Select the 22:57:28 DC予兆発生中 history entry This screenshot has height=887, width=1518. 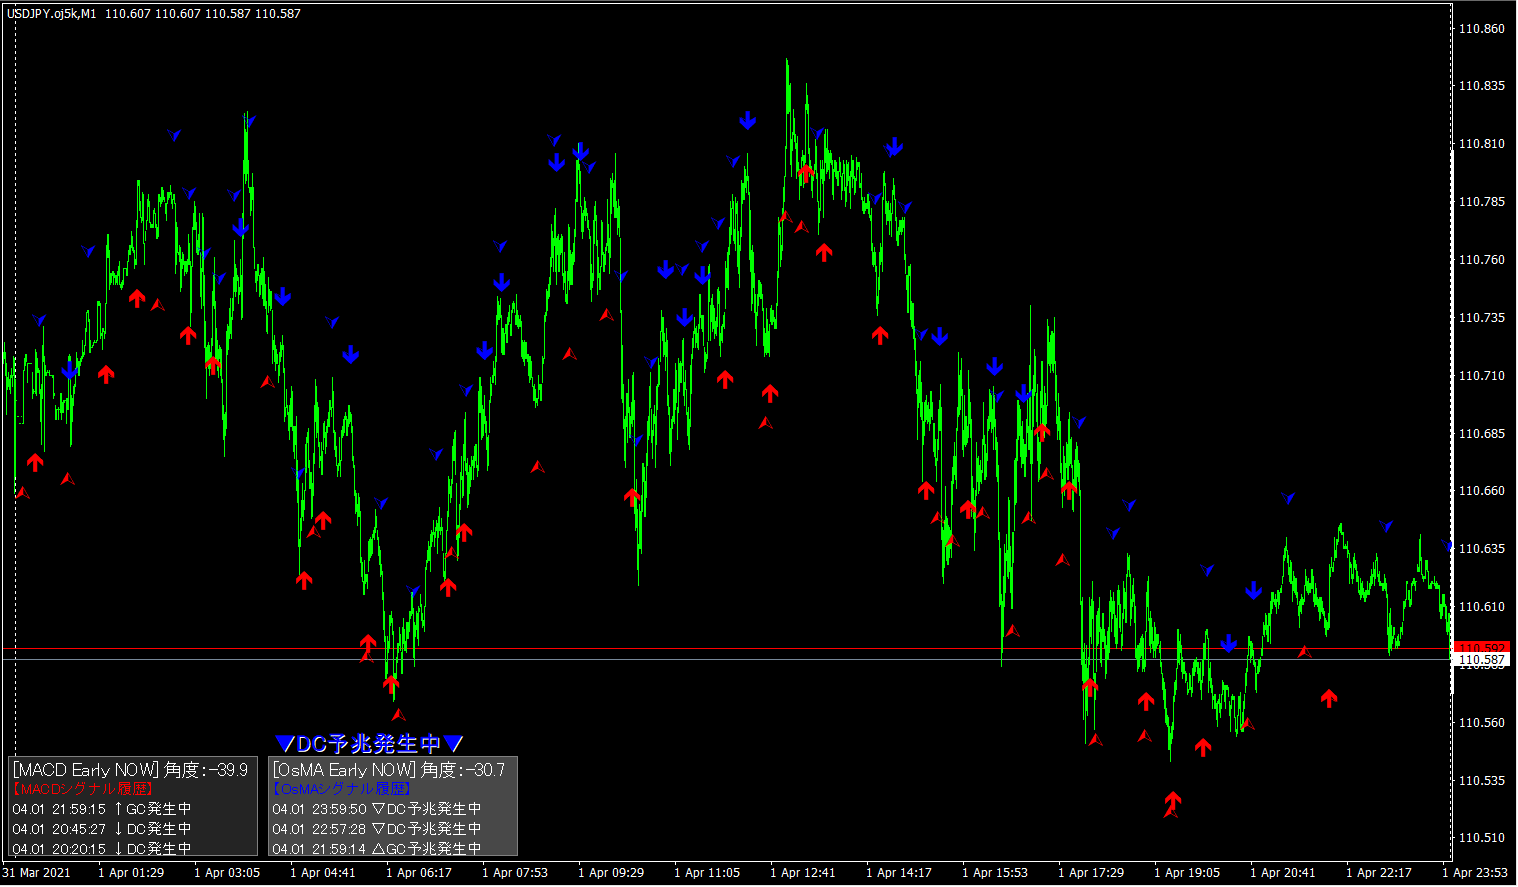[x=377, y=829]
